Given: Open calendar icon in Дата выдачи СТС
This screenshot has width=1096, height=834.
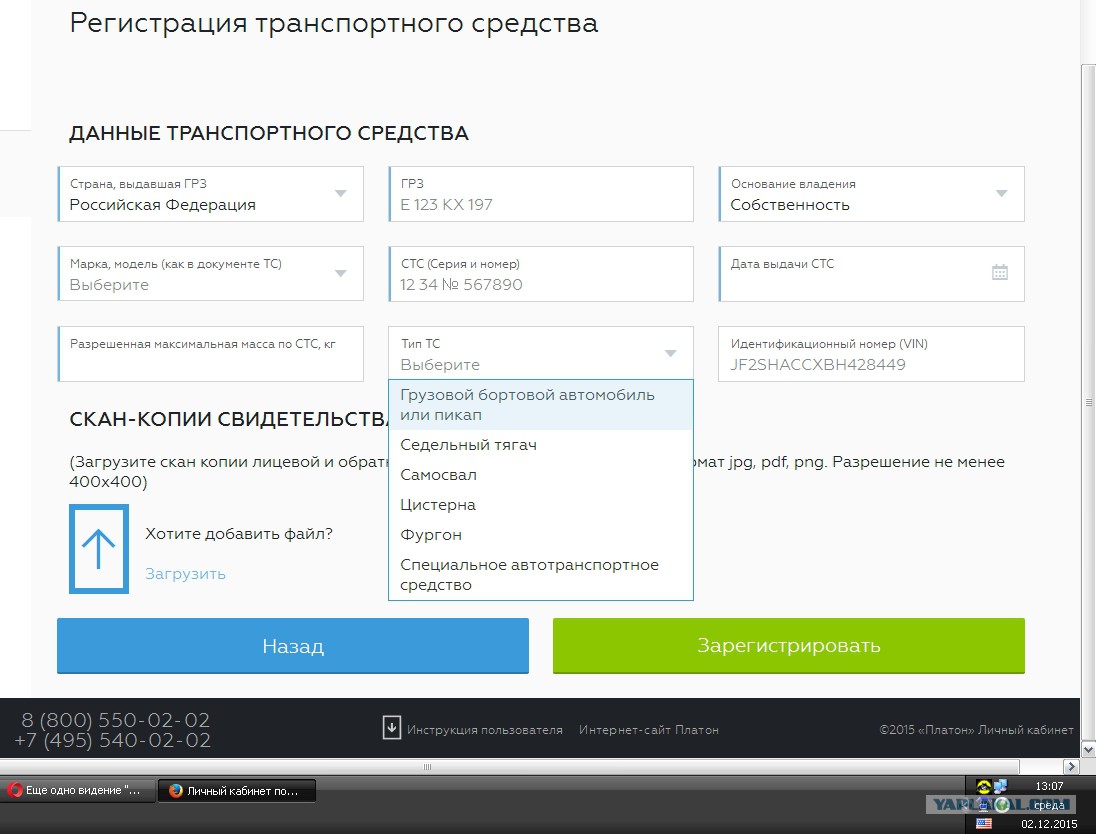Looking at the screenshot, I should [x=999, y=273].
